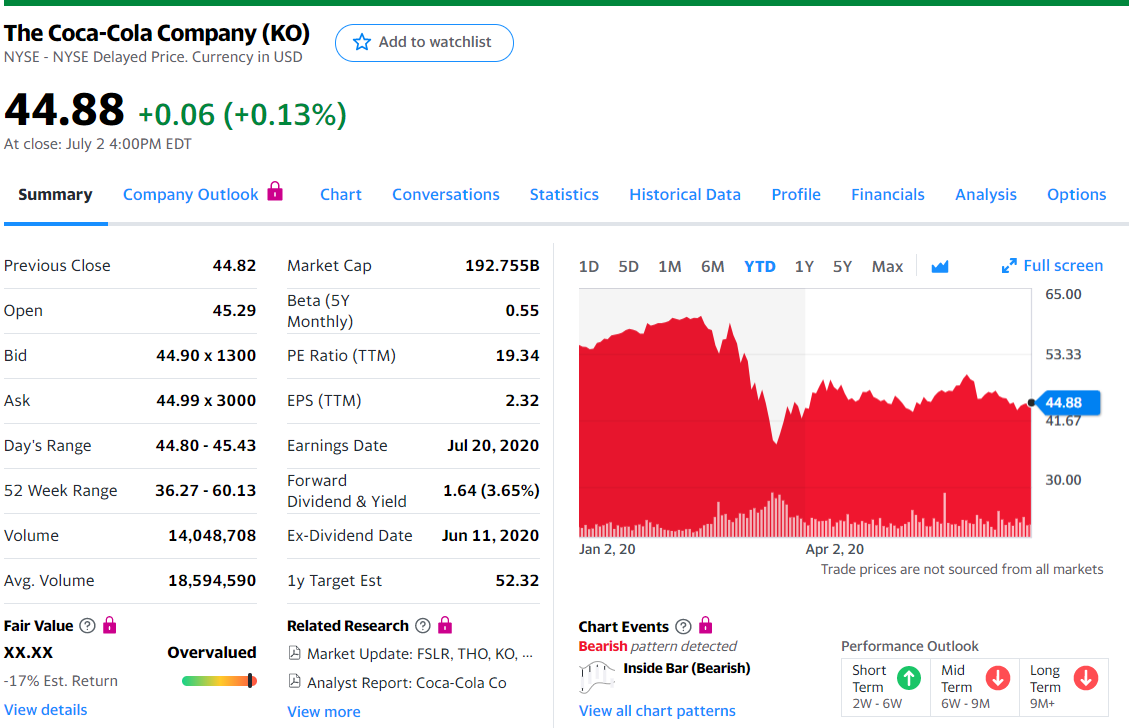Click the PE Ratio value 19.34

point(517,356)
